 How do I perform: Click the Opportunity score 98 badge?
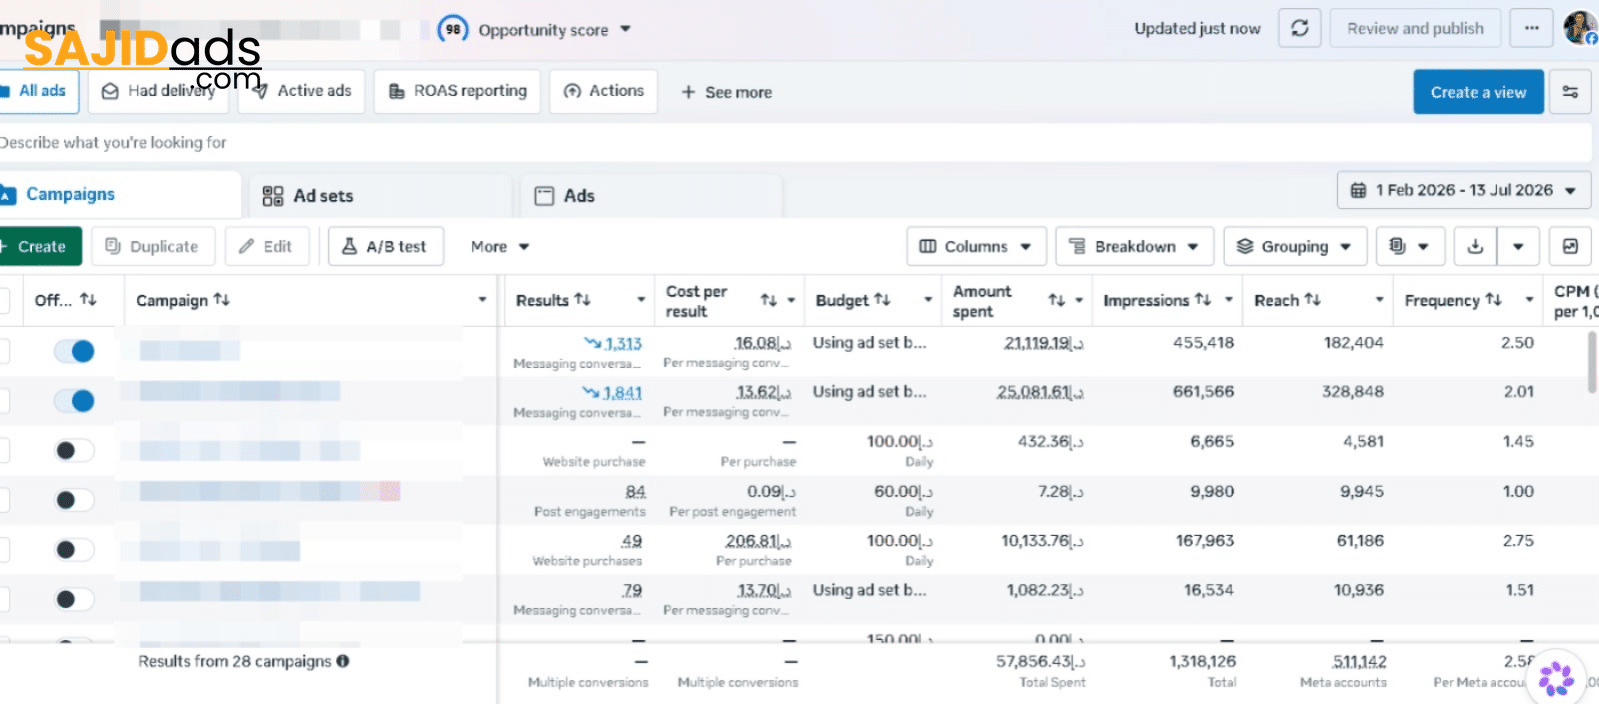453,29
